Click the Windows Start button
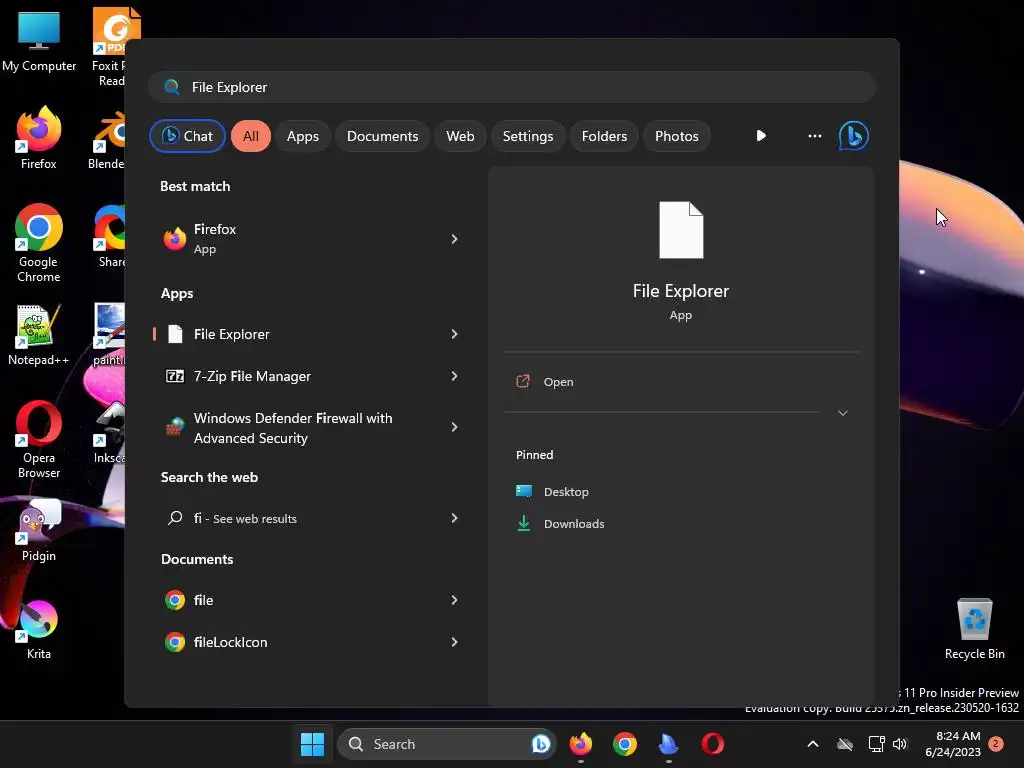The image size is (1024, 768). 312,744
